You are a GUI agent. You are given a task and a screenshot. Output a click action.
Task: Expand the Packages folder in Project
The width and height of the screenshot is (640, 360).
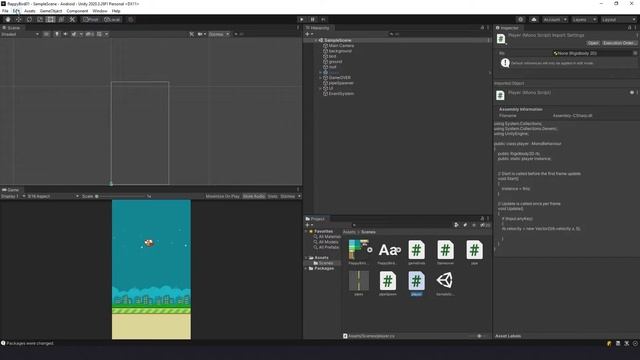point(306,269)
